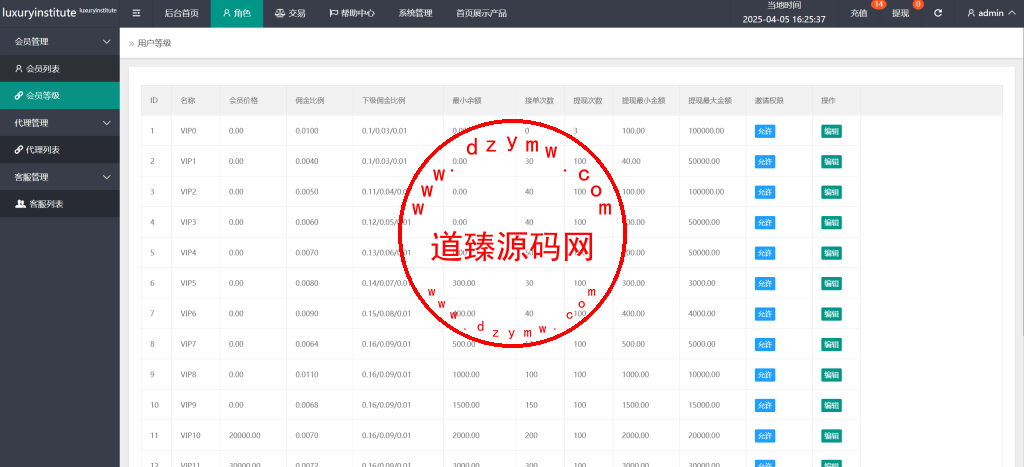Open the 充值 recharge notifications
This screenshot has height=467, width=1024.
point(859,13)
